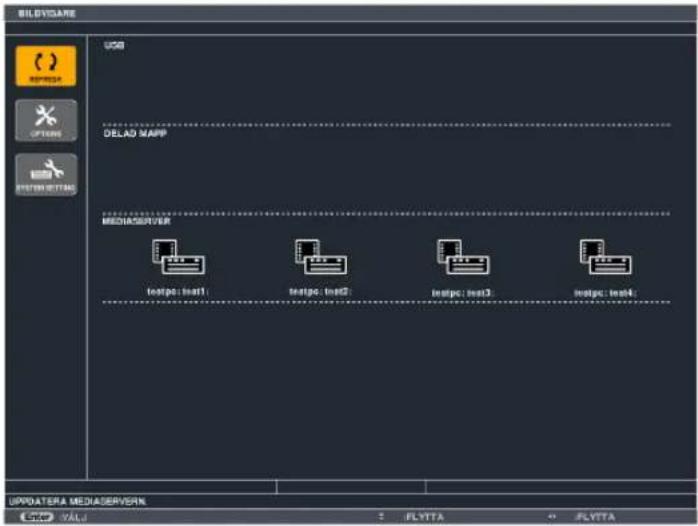Open the System Setting button
The height and width of the screenshot is (526, 698).
[x=46, y=174]
